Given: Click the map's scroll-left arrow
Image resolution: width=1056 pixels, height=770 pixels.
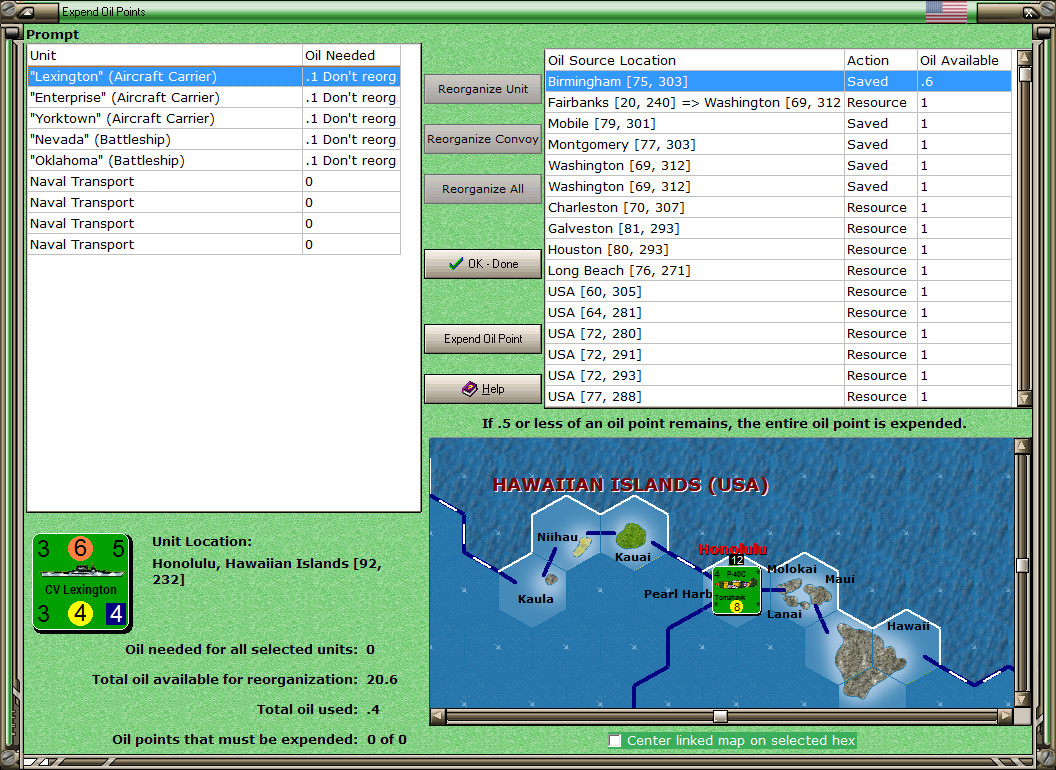Looking at the screenshot, I should pyautogui.click(x=438, y=715).
